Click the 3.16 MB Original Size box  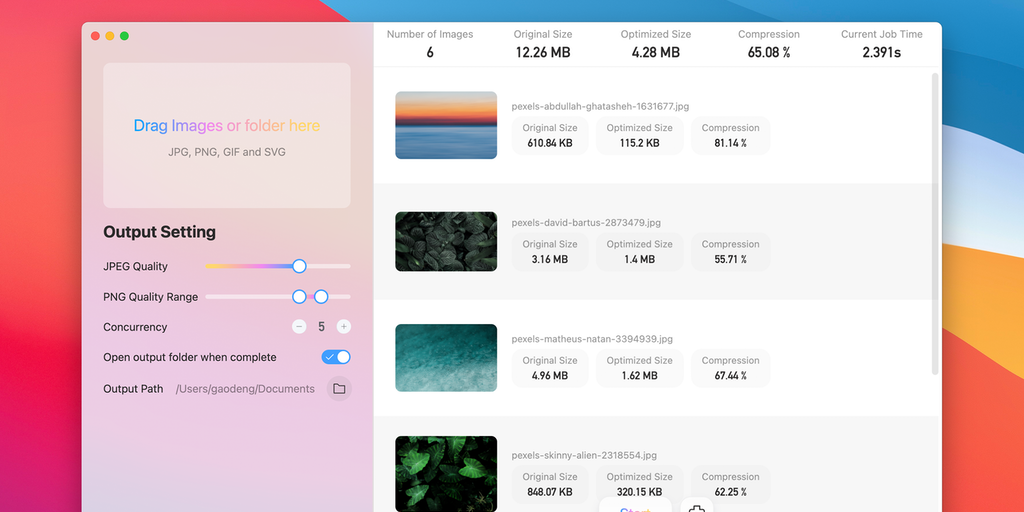click(x=550, y=251)
